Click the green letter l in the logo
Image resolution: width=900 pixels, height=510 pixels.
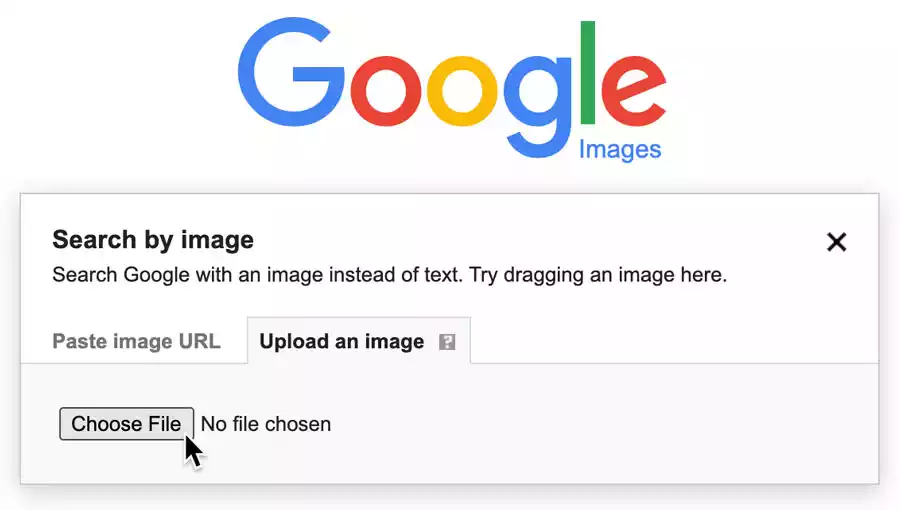pos(588,68)
